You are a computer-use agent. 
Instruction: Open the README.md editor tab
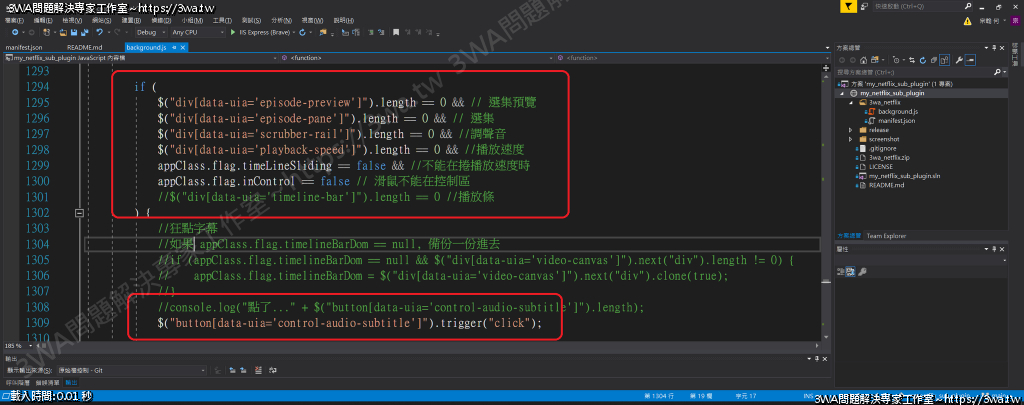coord(84,47)
